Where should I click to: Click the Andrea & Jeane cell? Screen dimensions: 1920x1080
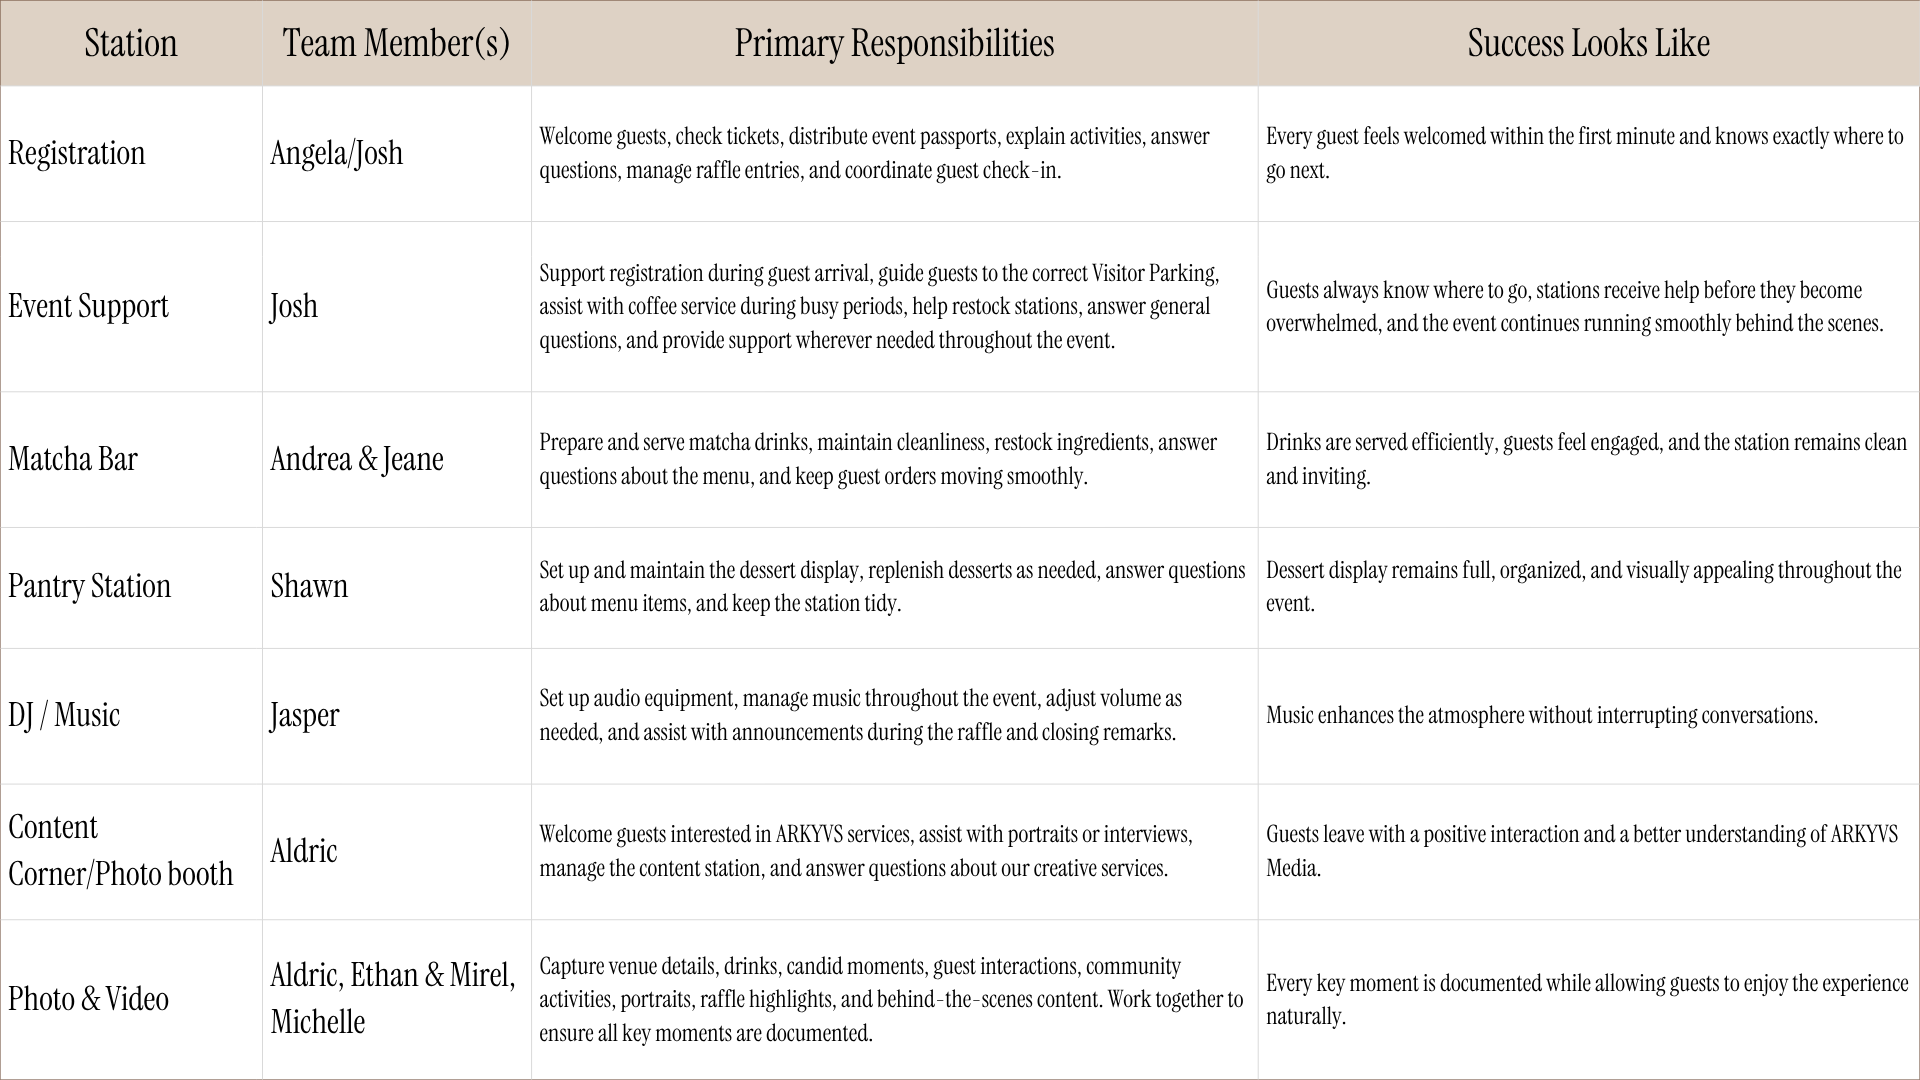coord(397,459)
